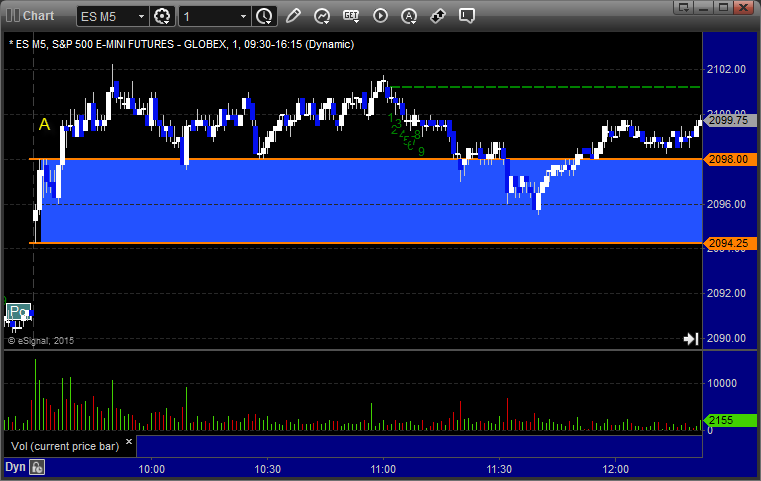Select the green dashed horizontal line

pyautogui.click(x=546, y=87)
